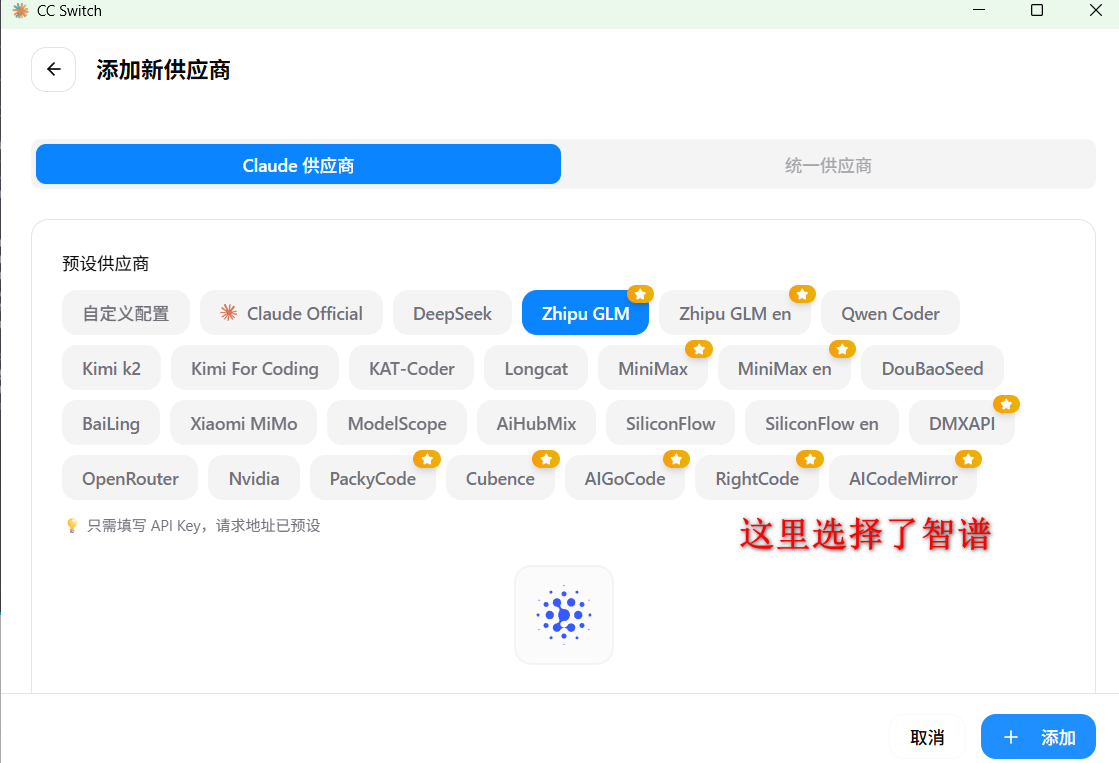Select the BaiLing preset

[x=111, y=423]
